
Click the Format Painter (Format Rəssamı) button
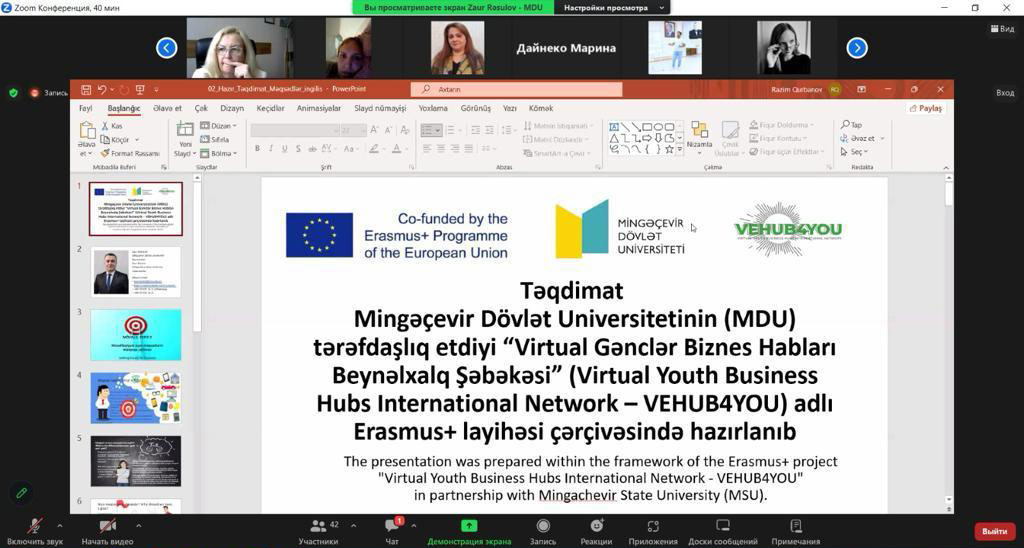[130, 153]
